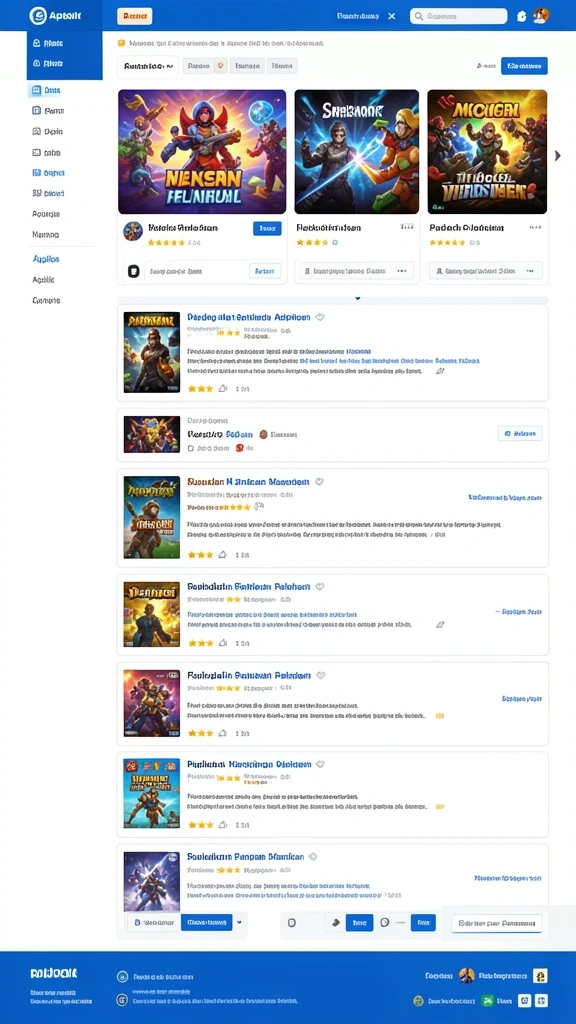Open the sort dropdown above the featured games
576x1024 pixels.
click(148, 66)
